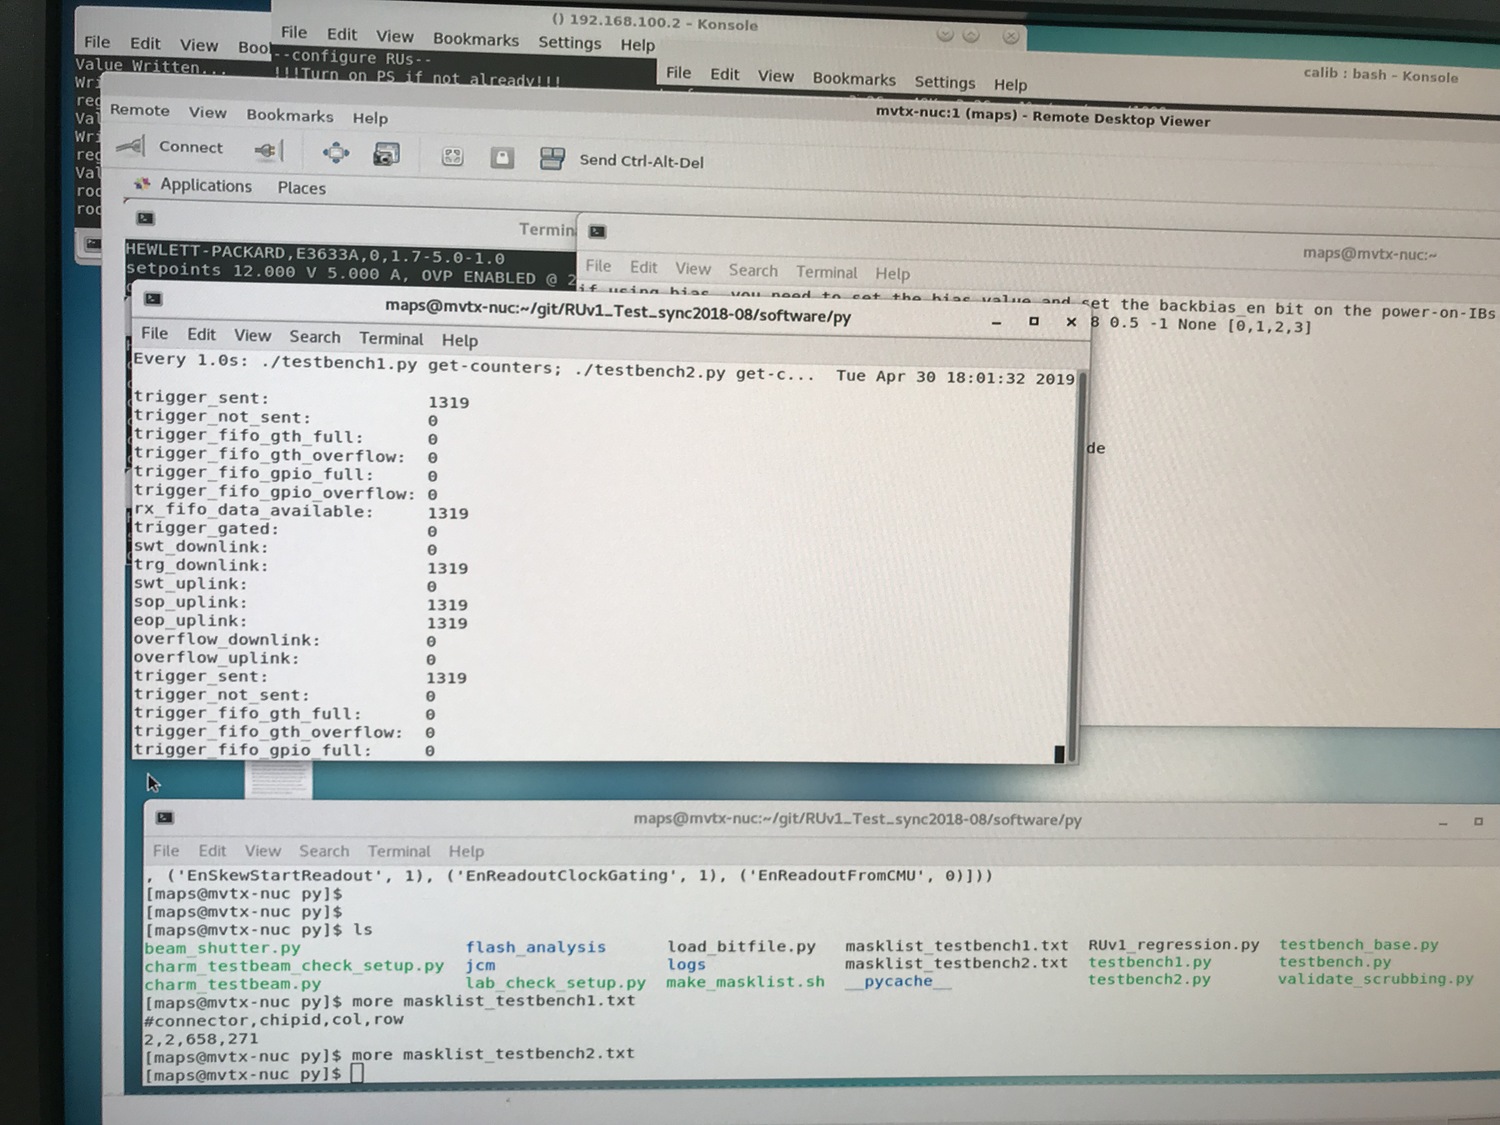
Task: Open File menu in get-counters terminal
Action: pos(154,333)
